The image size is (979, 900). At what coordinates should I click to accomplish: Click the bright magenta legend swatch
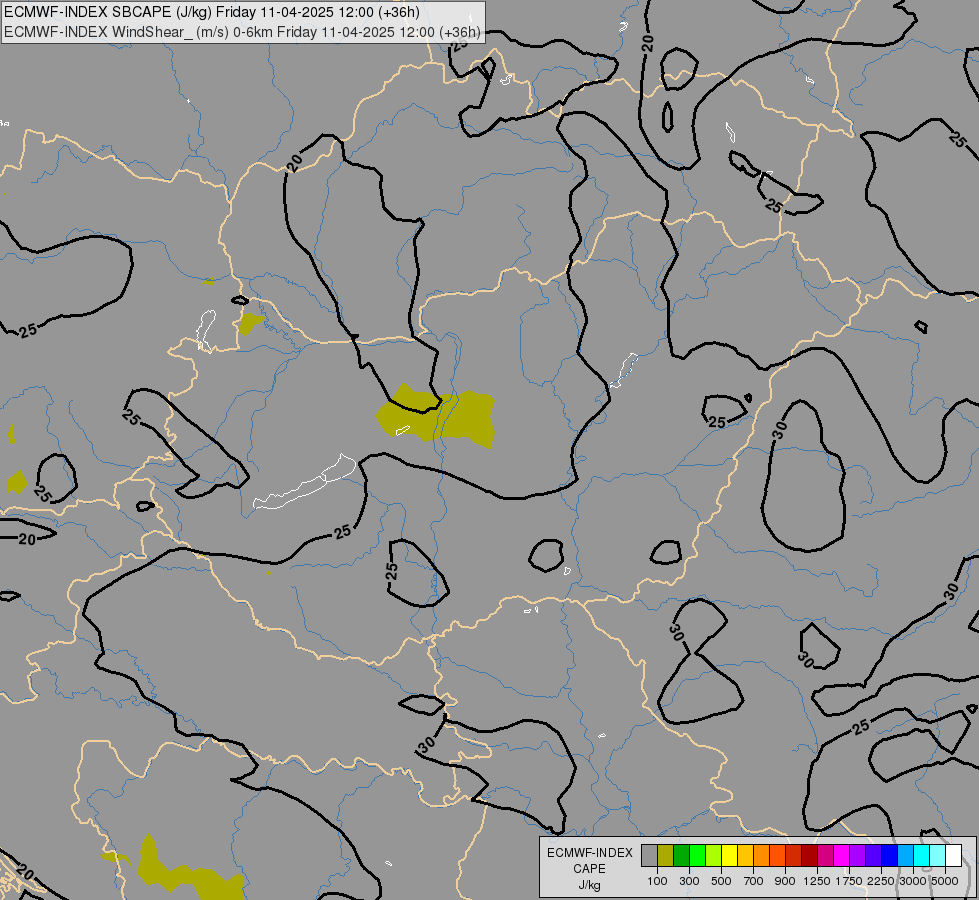842,855
